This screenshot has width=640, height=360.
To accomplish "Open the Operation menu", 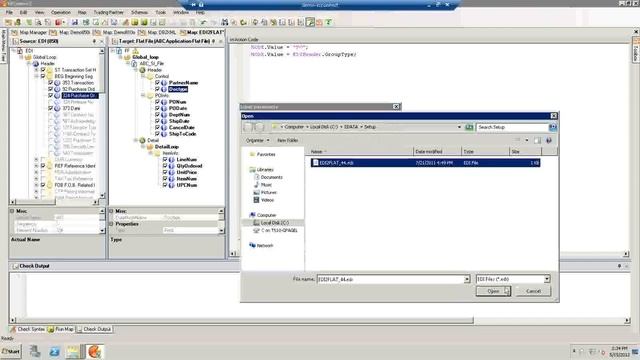I will pyautogui.click(x=61, y=12).
